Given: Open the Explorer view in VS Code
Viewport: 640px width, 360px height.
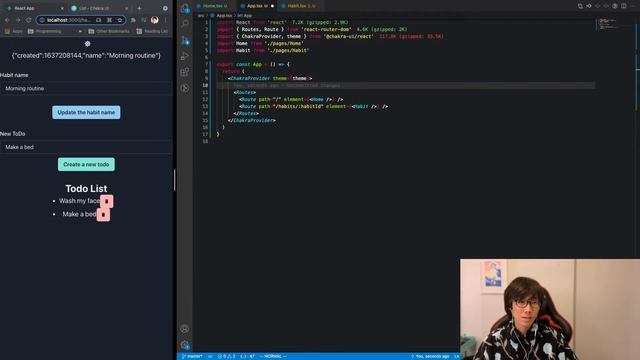Looking at the screenshot, I should click(185, 8).
